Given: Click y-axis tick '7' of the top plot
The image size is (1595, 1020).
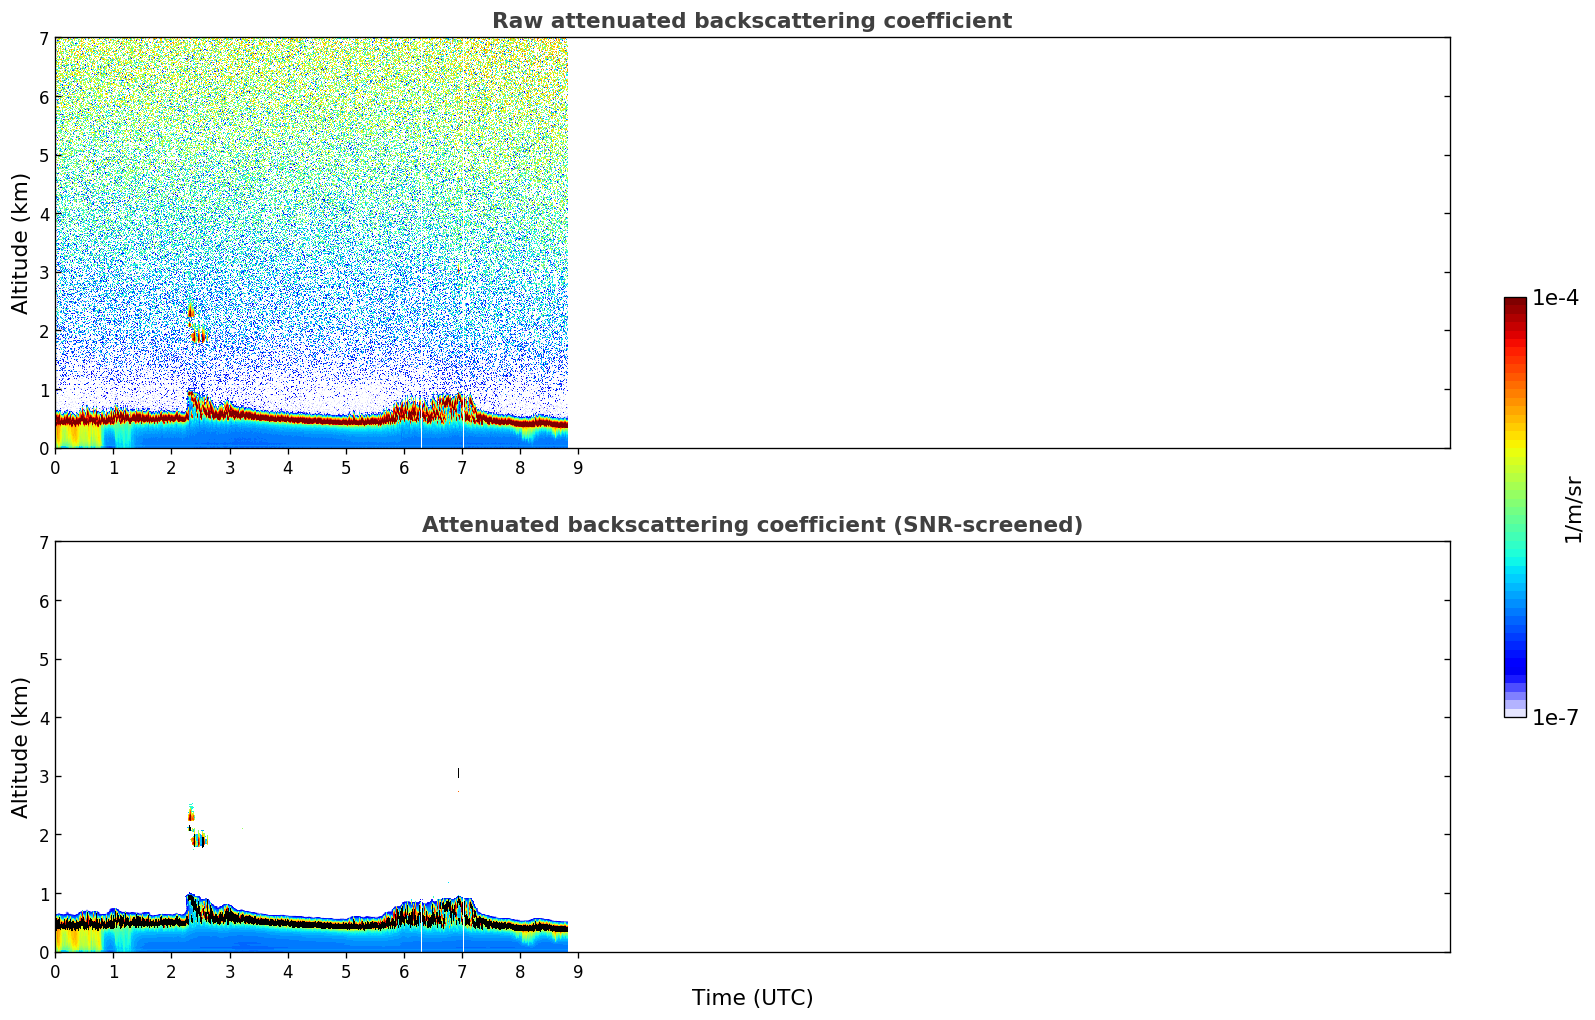Looking at the screenshot, I should pos(44,38).
